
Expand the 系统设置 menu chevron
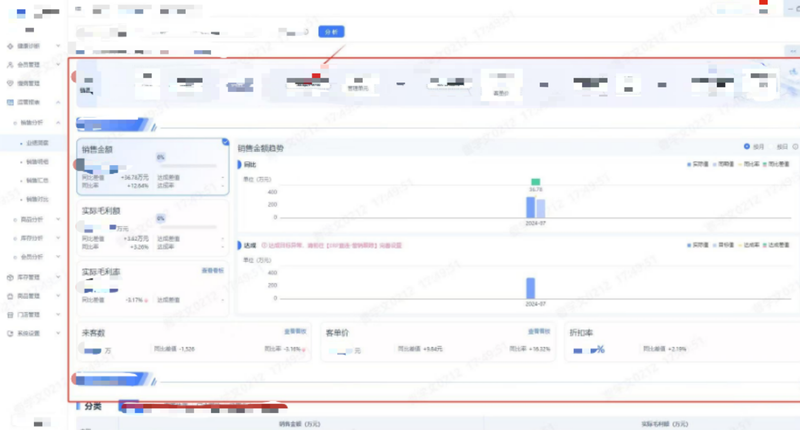[58, 333]
